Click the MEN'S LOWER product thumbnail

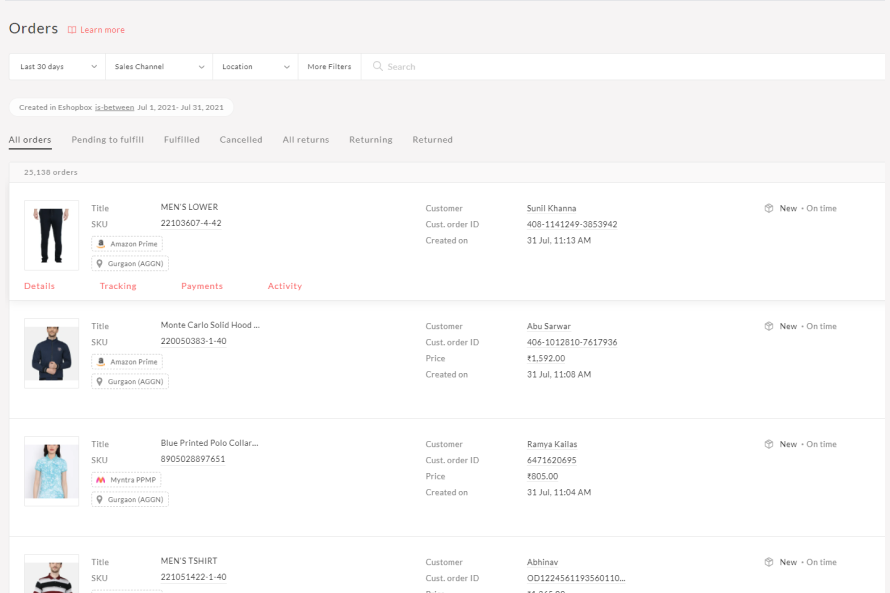coord(51,235)
